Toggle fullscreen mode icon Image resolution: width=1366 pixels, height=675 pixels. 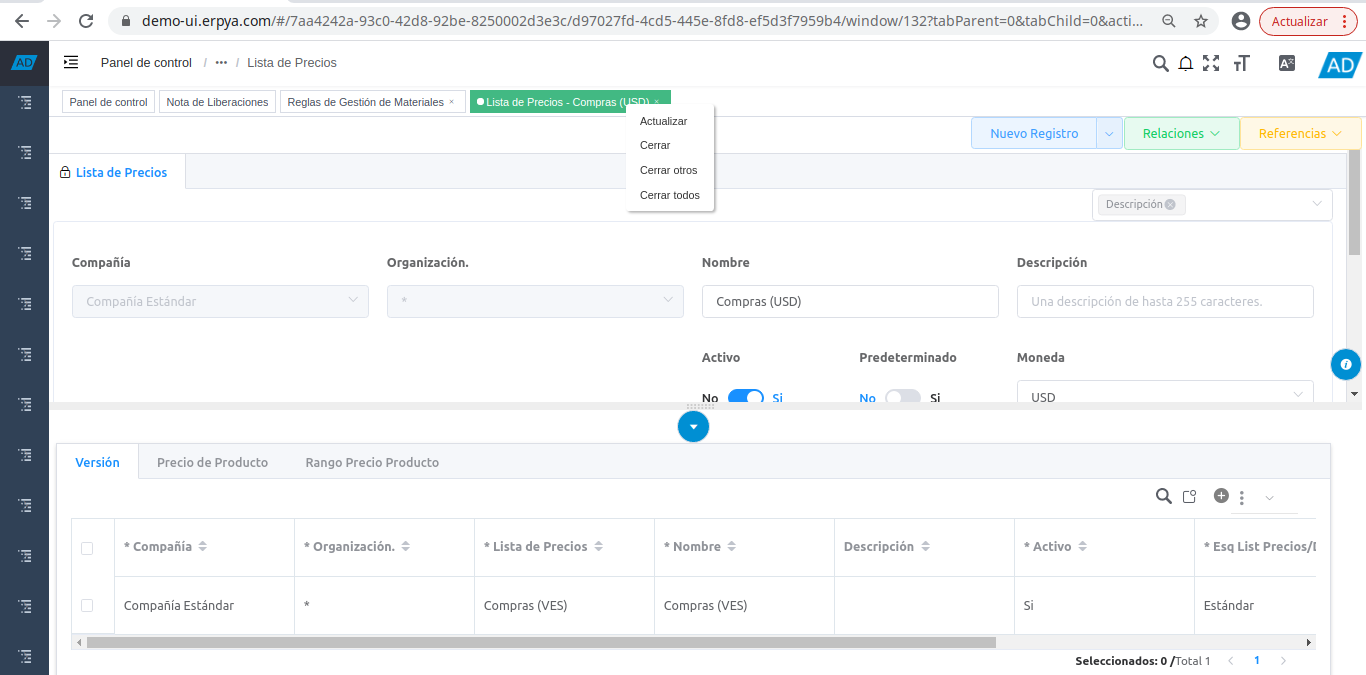[x=1211, y=63]
